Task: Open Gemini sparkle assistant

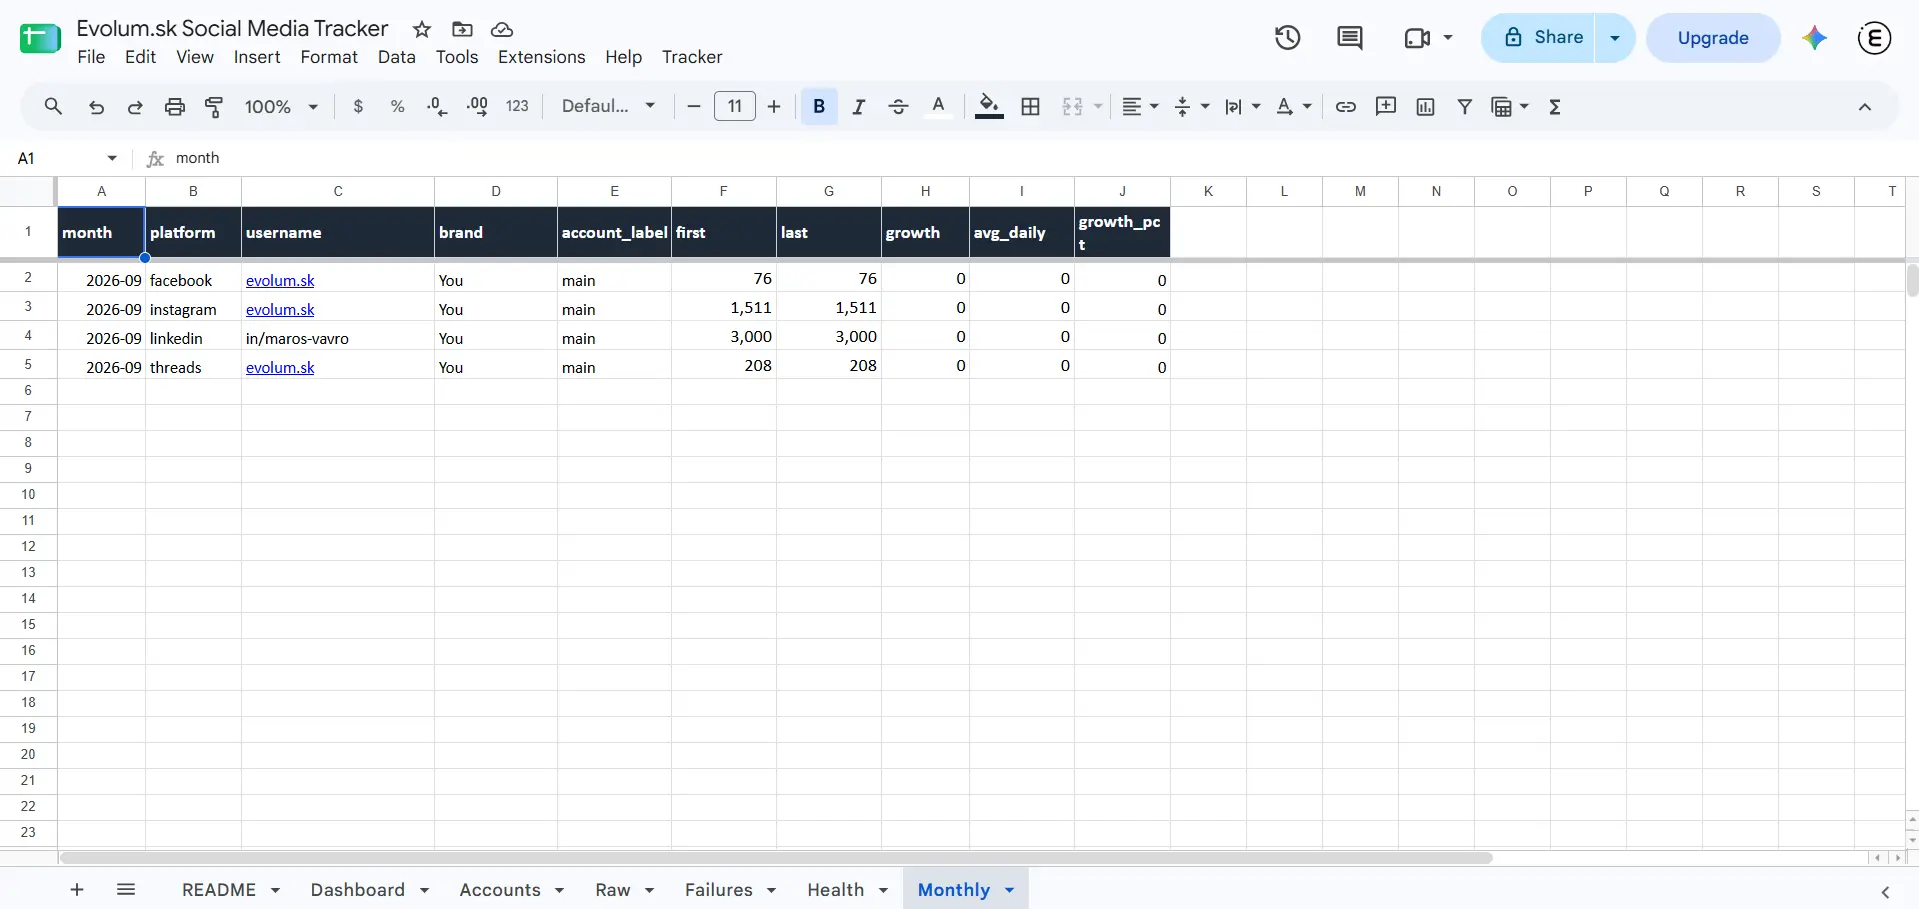Action: [x=1815, y=38]
